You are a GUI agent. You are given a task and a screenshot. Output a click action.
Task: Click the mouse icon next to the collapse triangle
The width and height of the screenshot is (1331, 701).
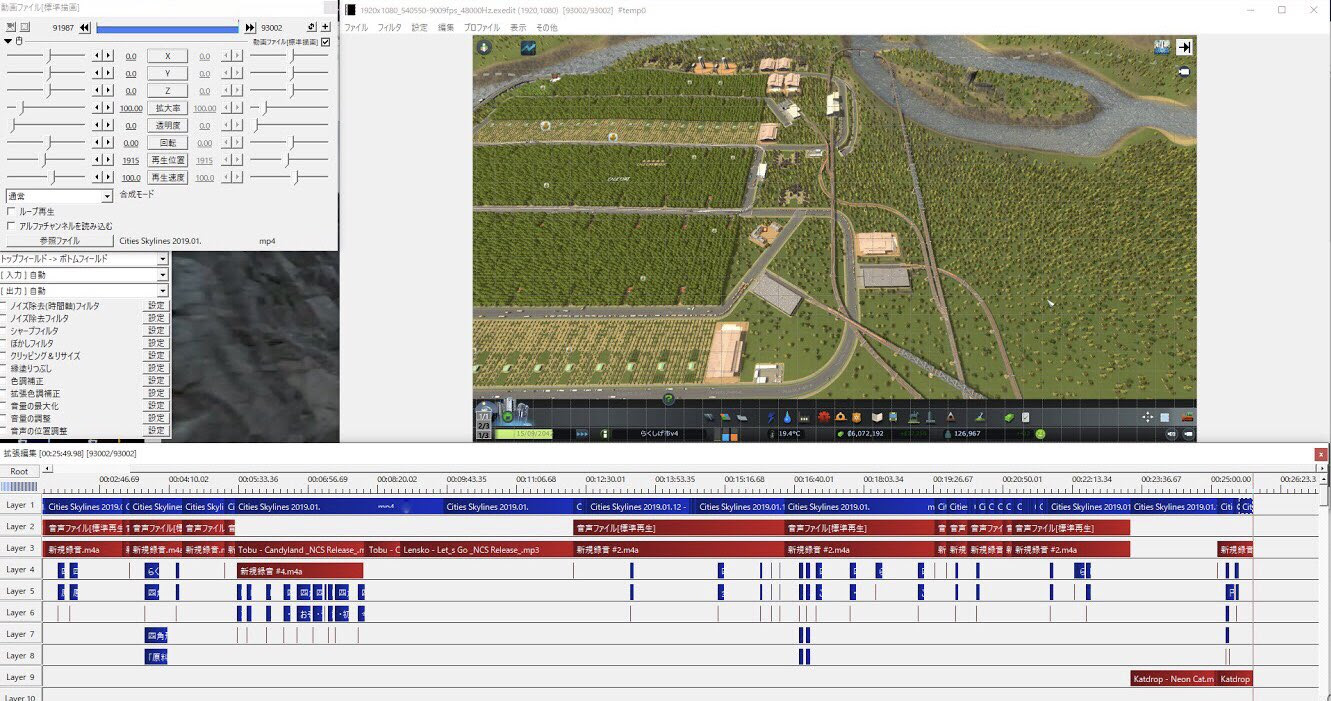[18, 42]
